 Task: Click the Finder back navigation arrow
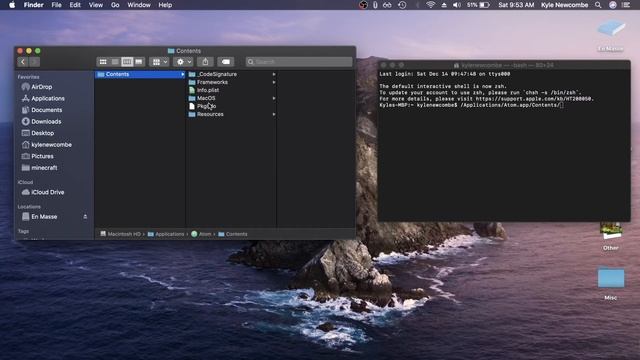click(x=23, y=62)
